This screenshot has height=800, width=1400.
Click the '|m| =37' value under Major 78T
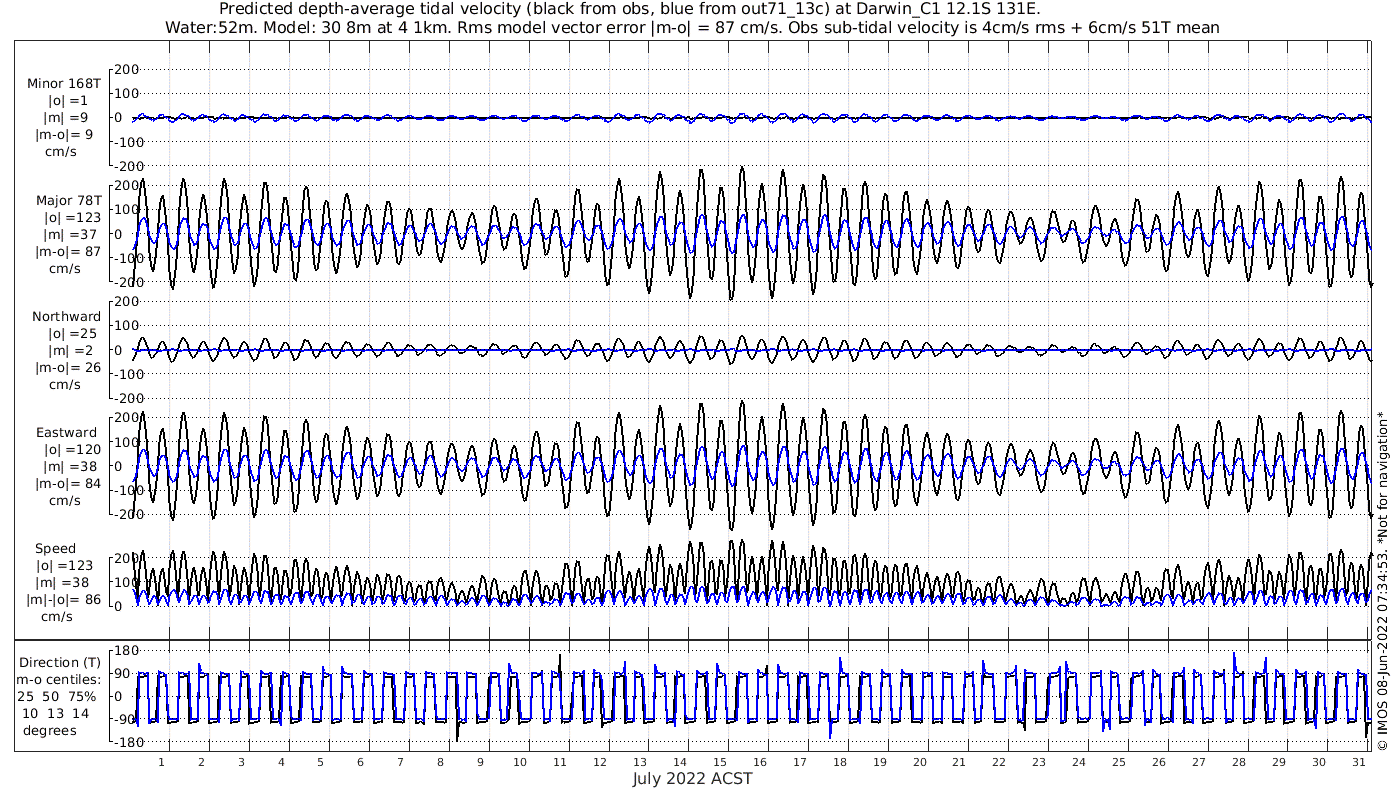(x=68, y=234)
